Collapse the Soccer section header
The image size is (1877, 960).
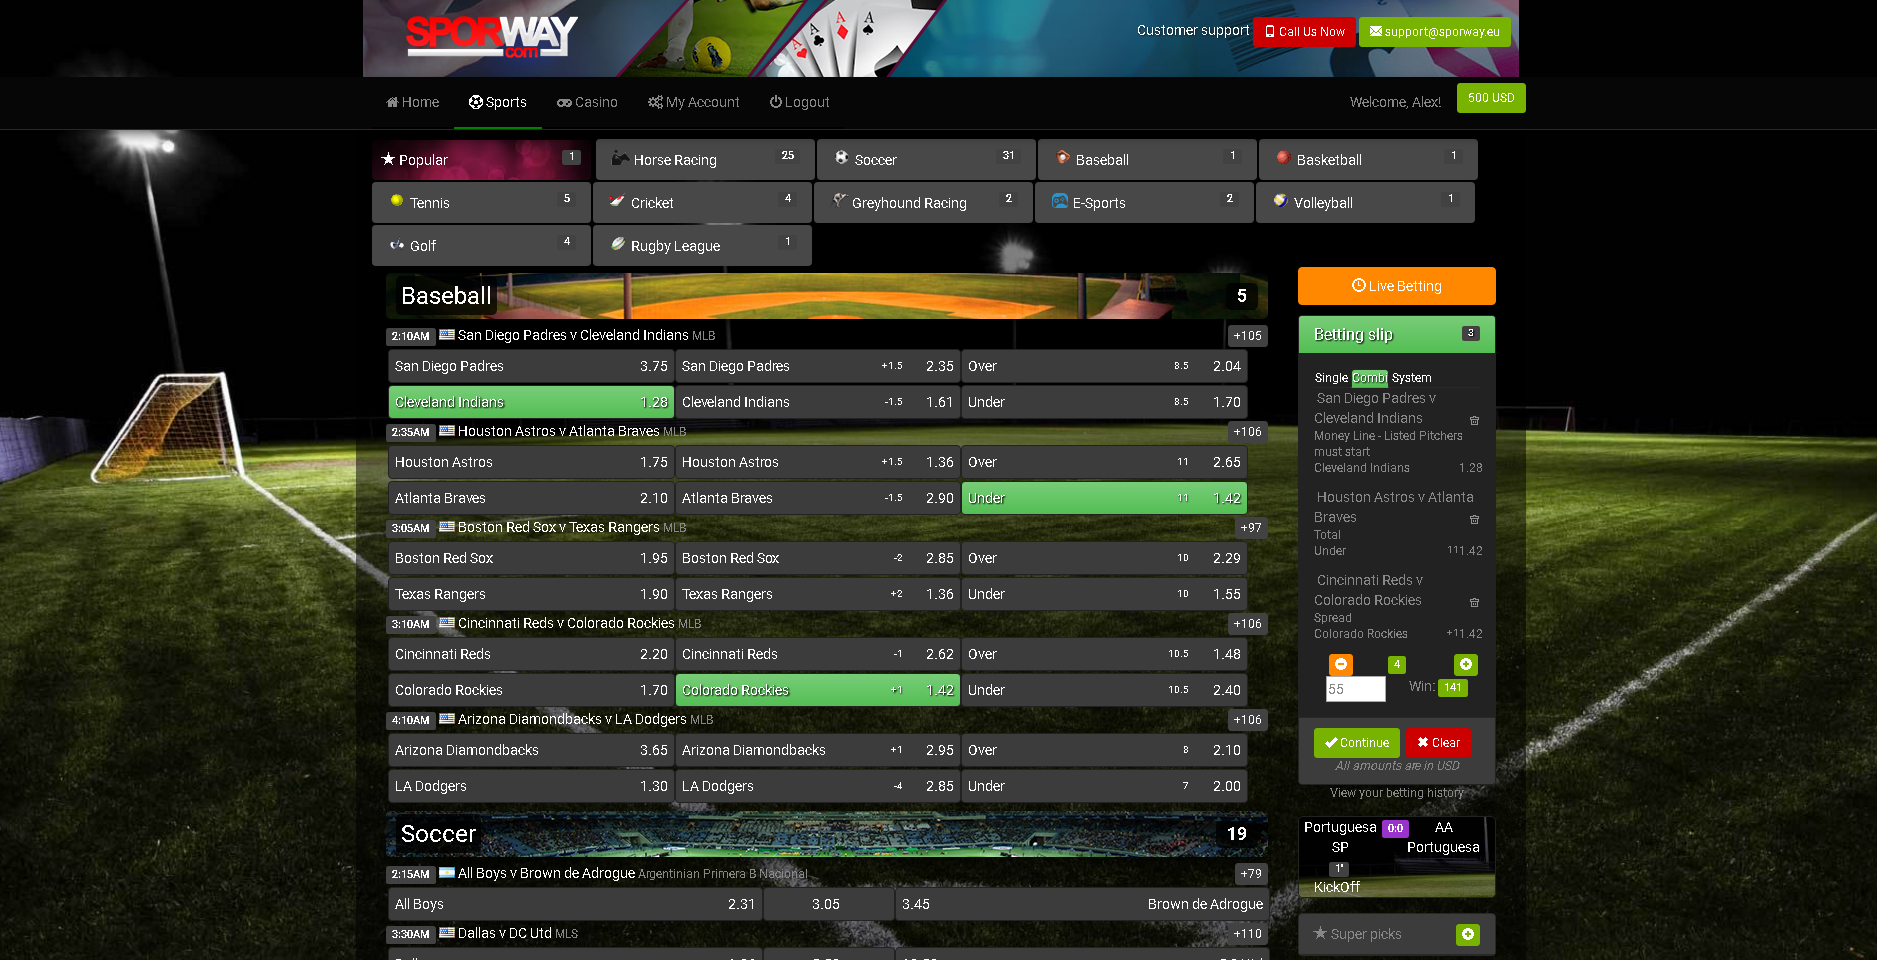coord(827,834)
